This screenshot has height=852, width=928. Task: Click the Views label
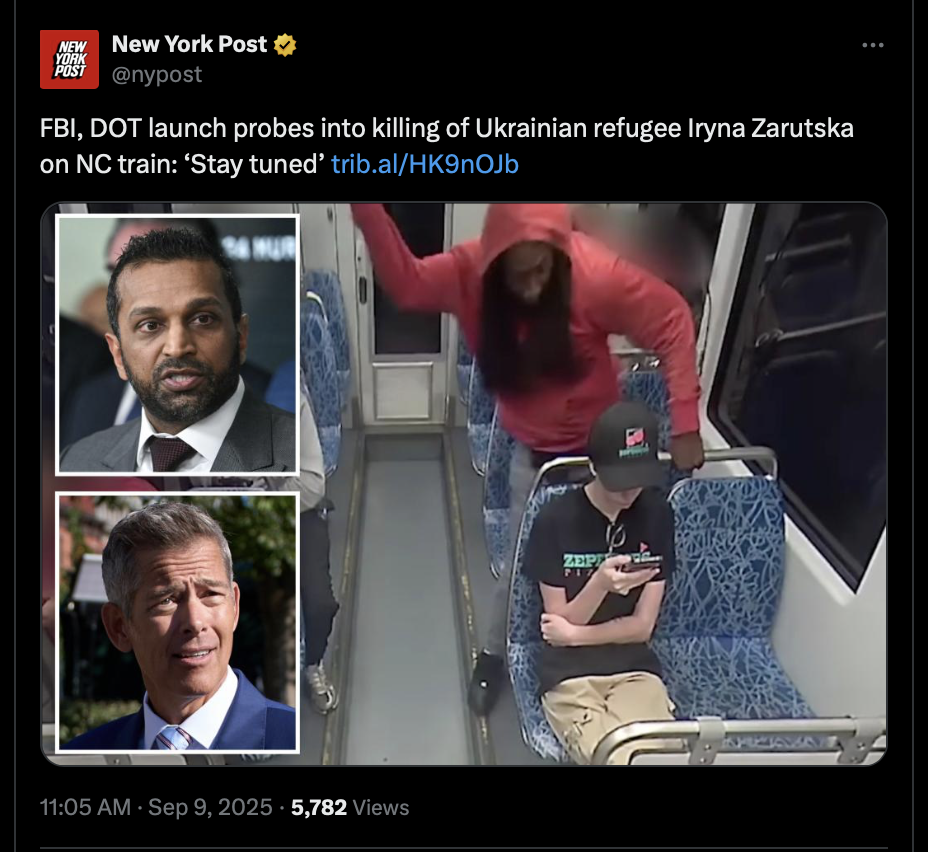[381, 808]
